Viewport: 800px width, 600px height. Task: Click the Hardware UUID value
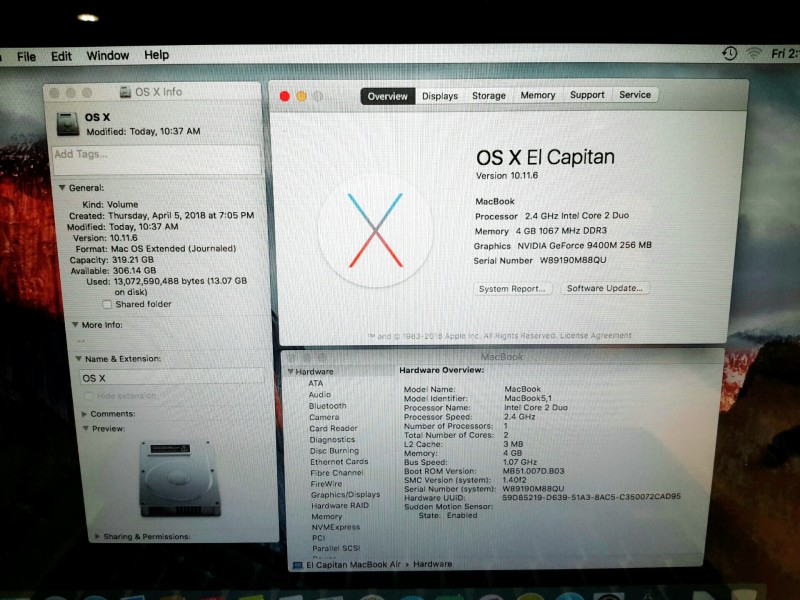click(591, 496)
